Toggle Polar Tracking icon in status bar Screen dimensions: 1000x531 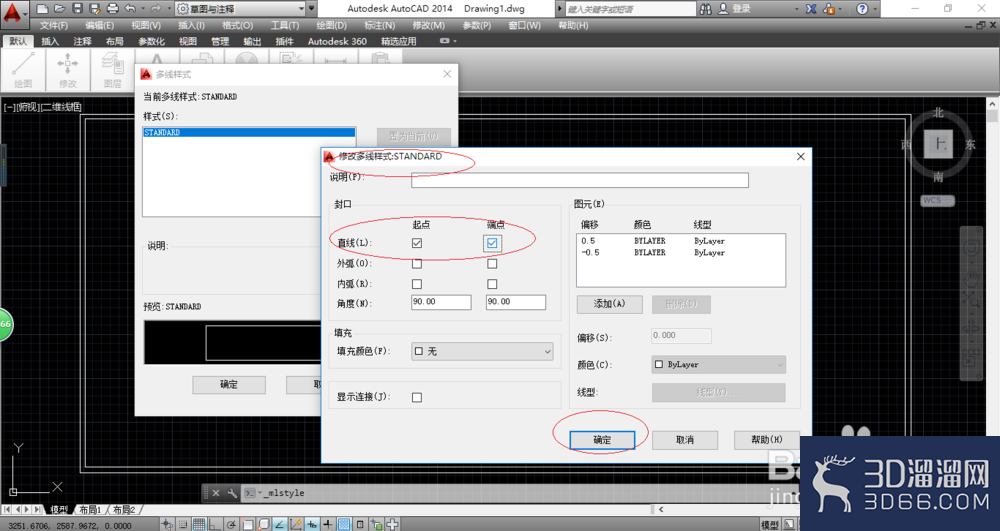tap(231, 524)
